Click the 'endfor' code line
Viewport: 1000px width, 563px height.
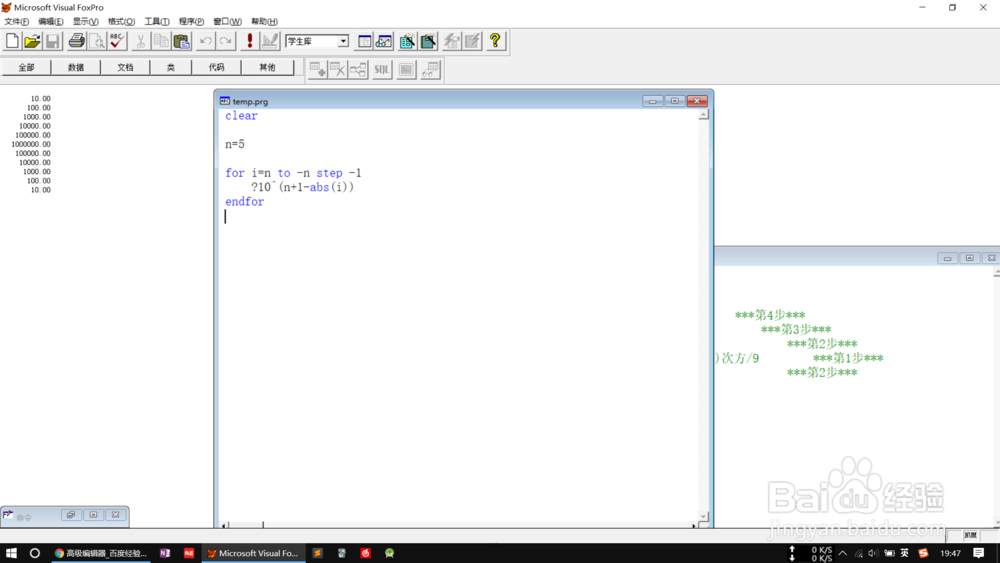point(244,202)
